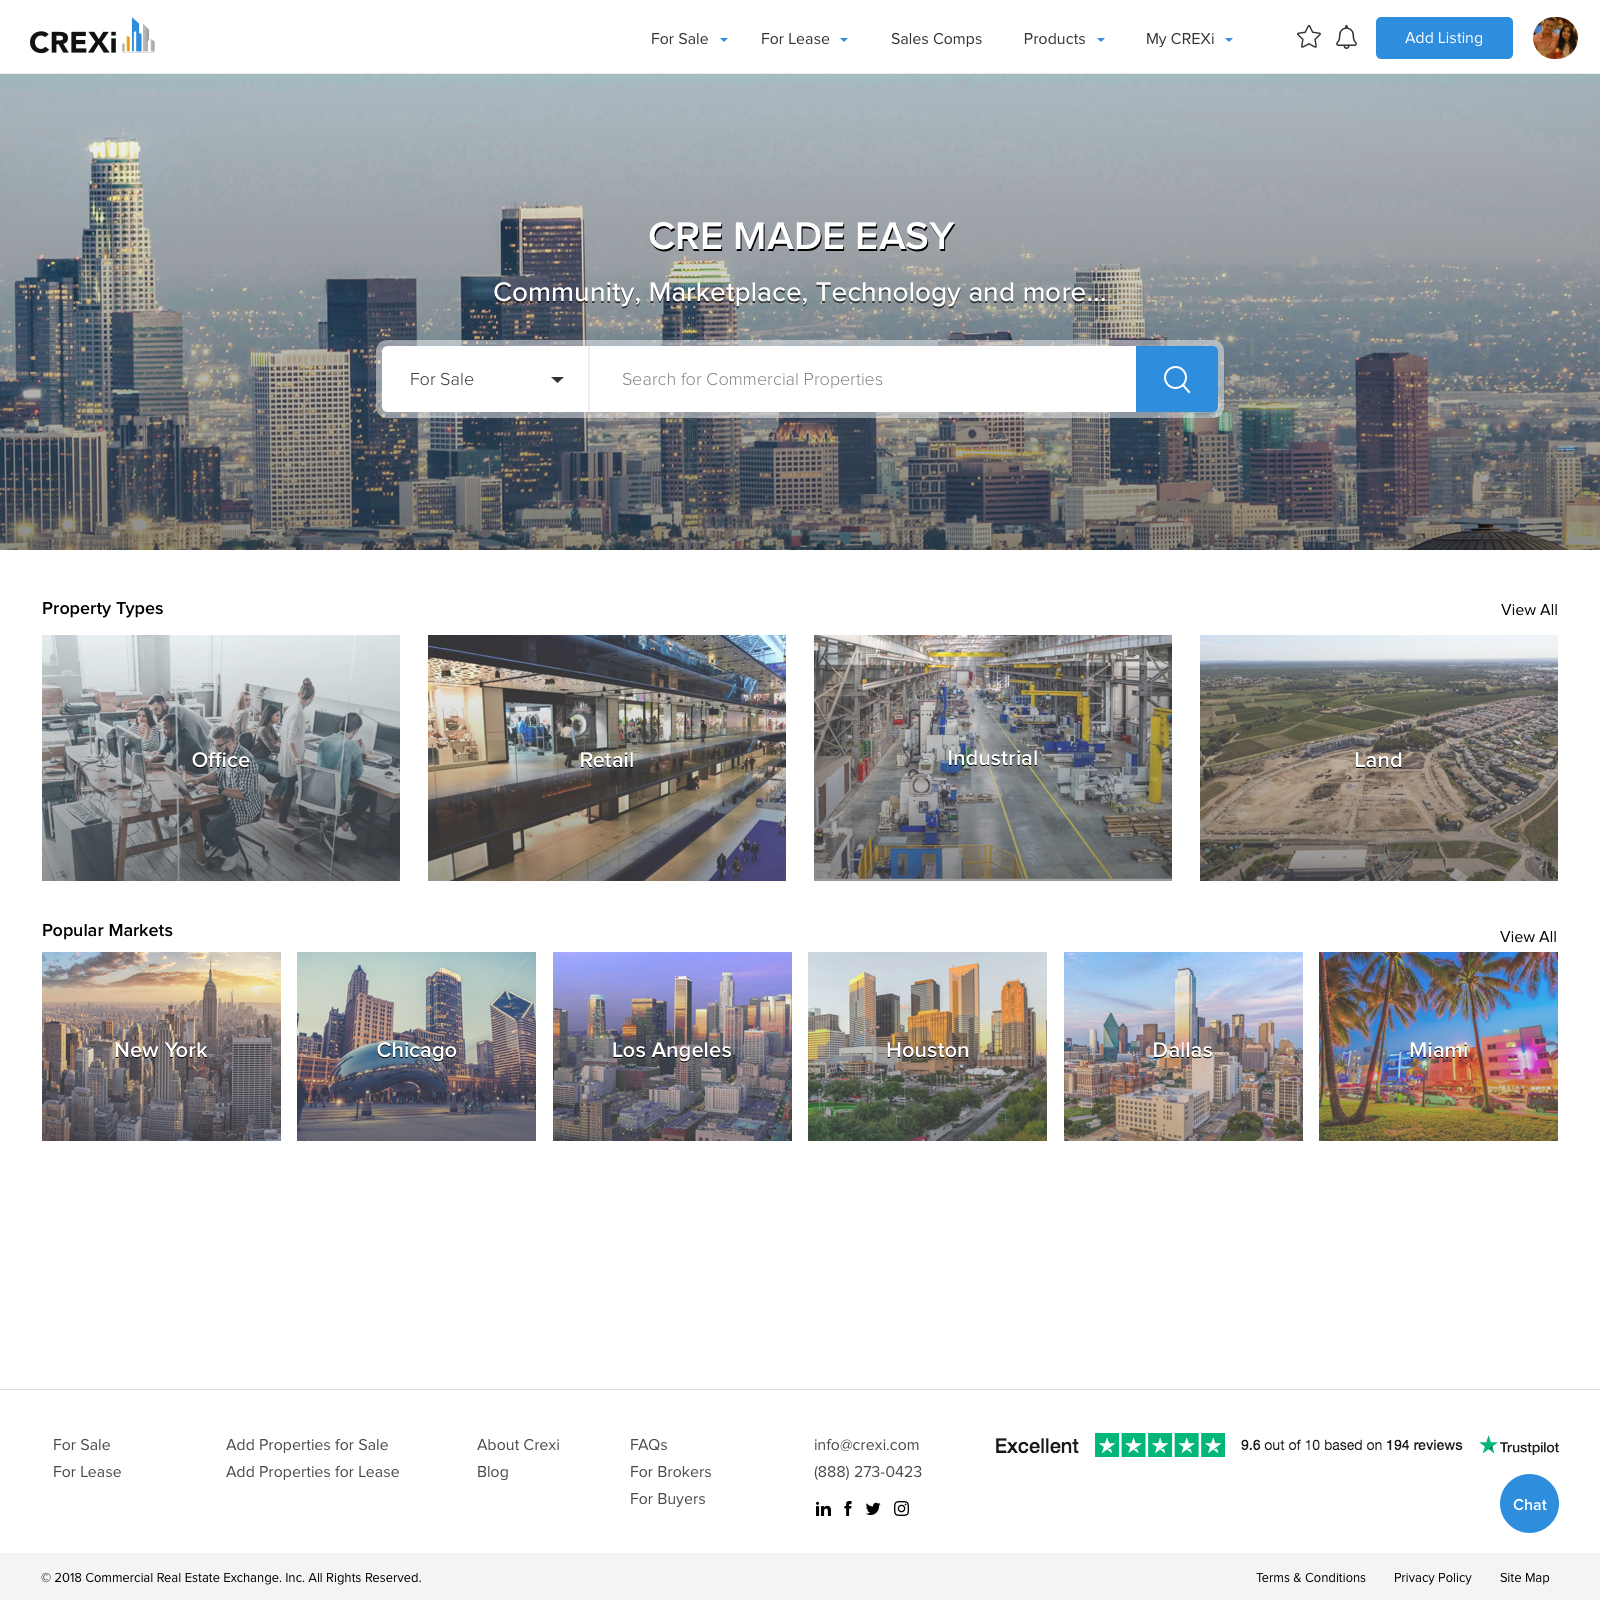Launch the Chat bubble
The image size is (1600, 1600).
click(1529, 1504)
